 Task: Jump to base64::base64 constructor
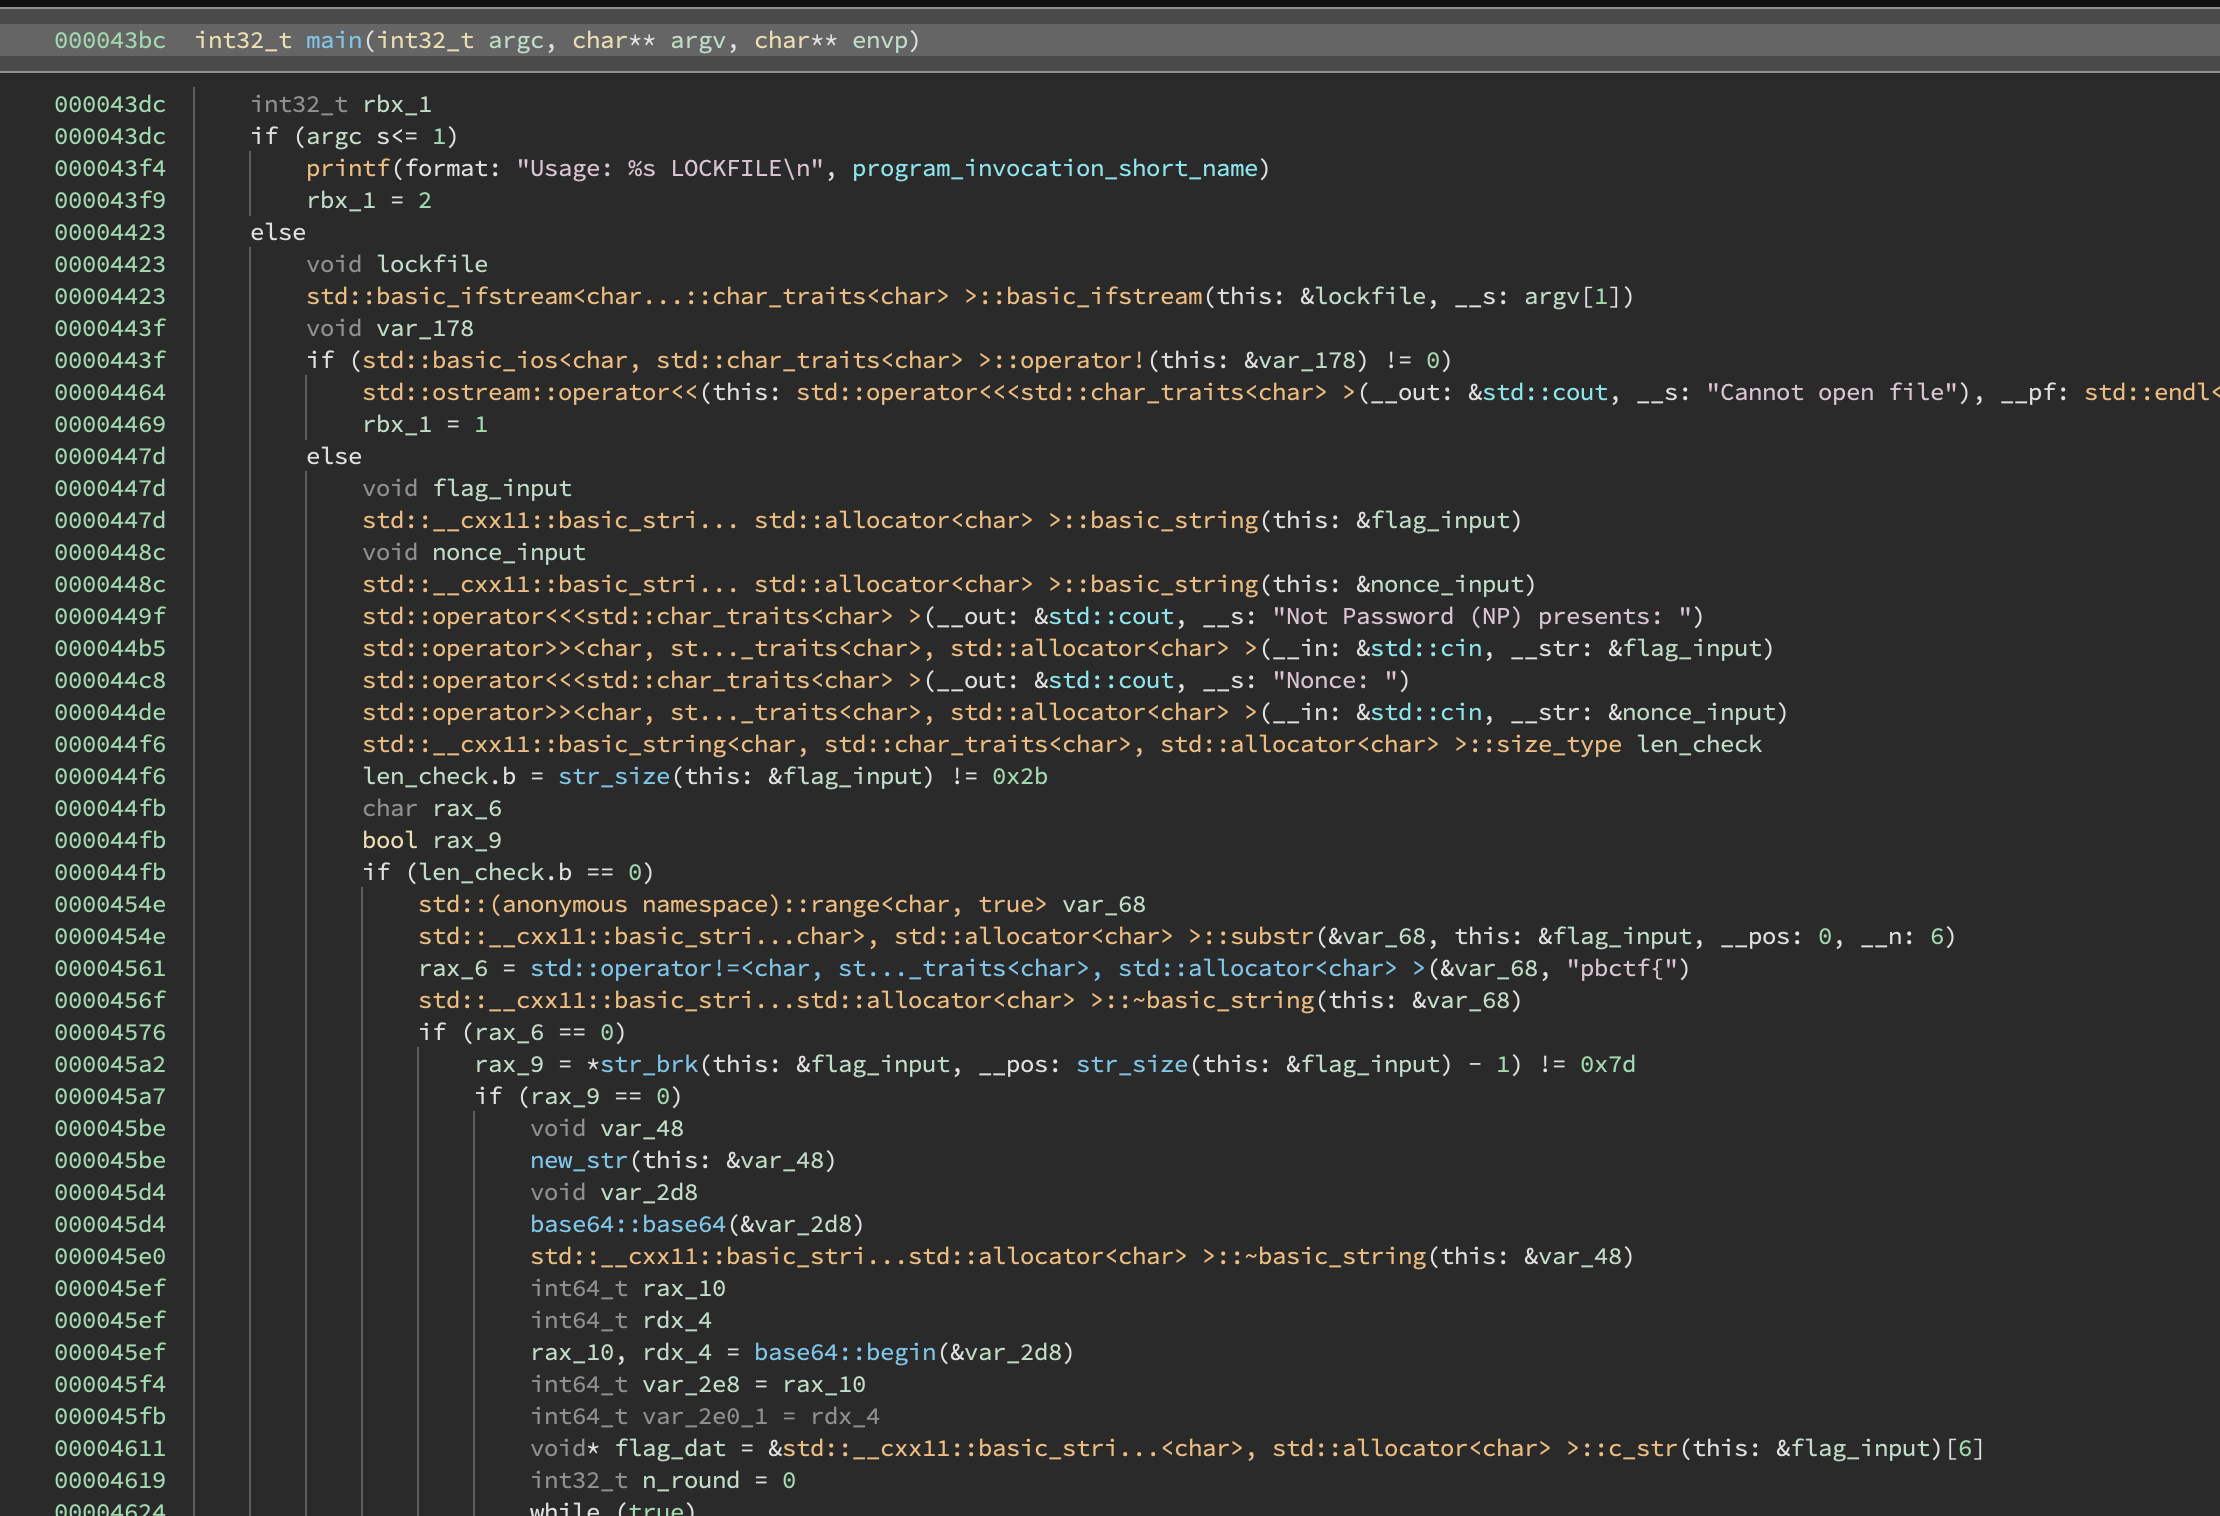[627, 1224]
